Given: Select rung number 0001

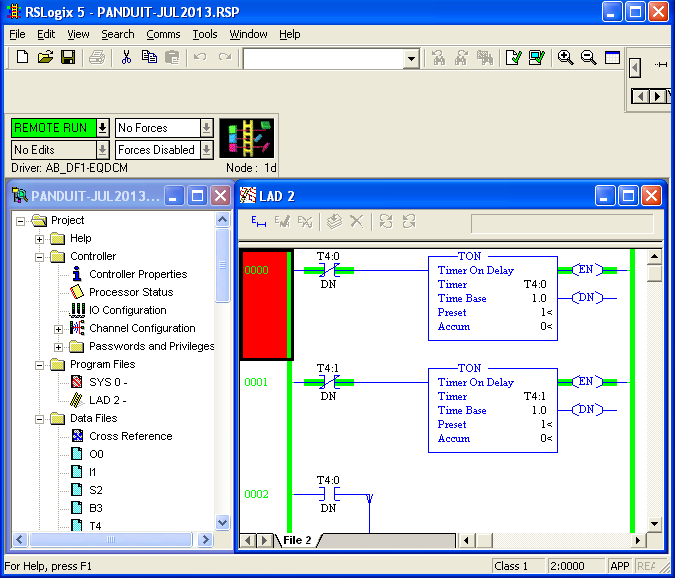Looking at the screenshot, I should (256, 382).
